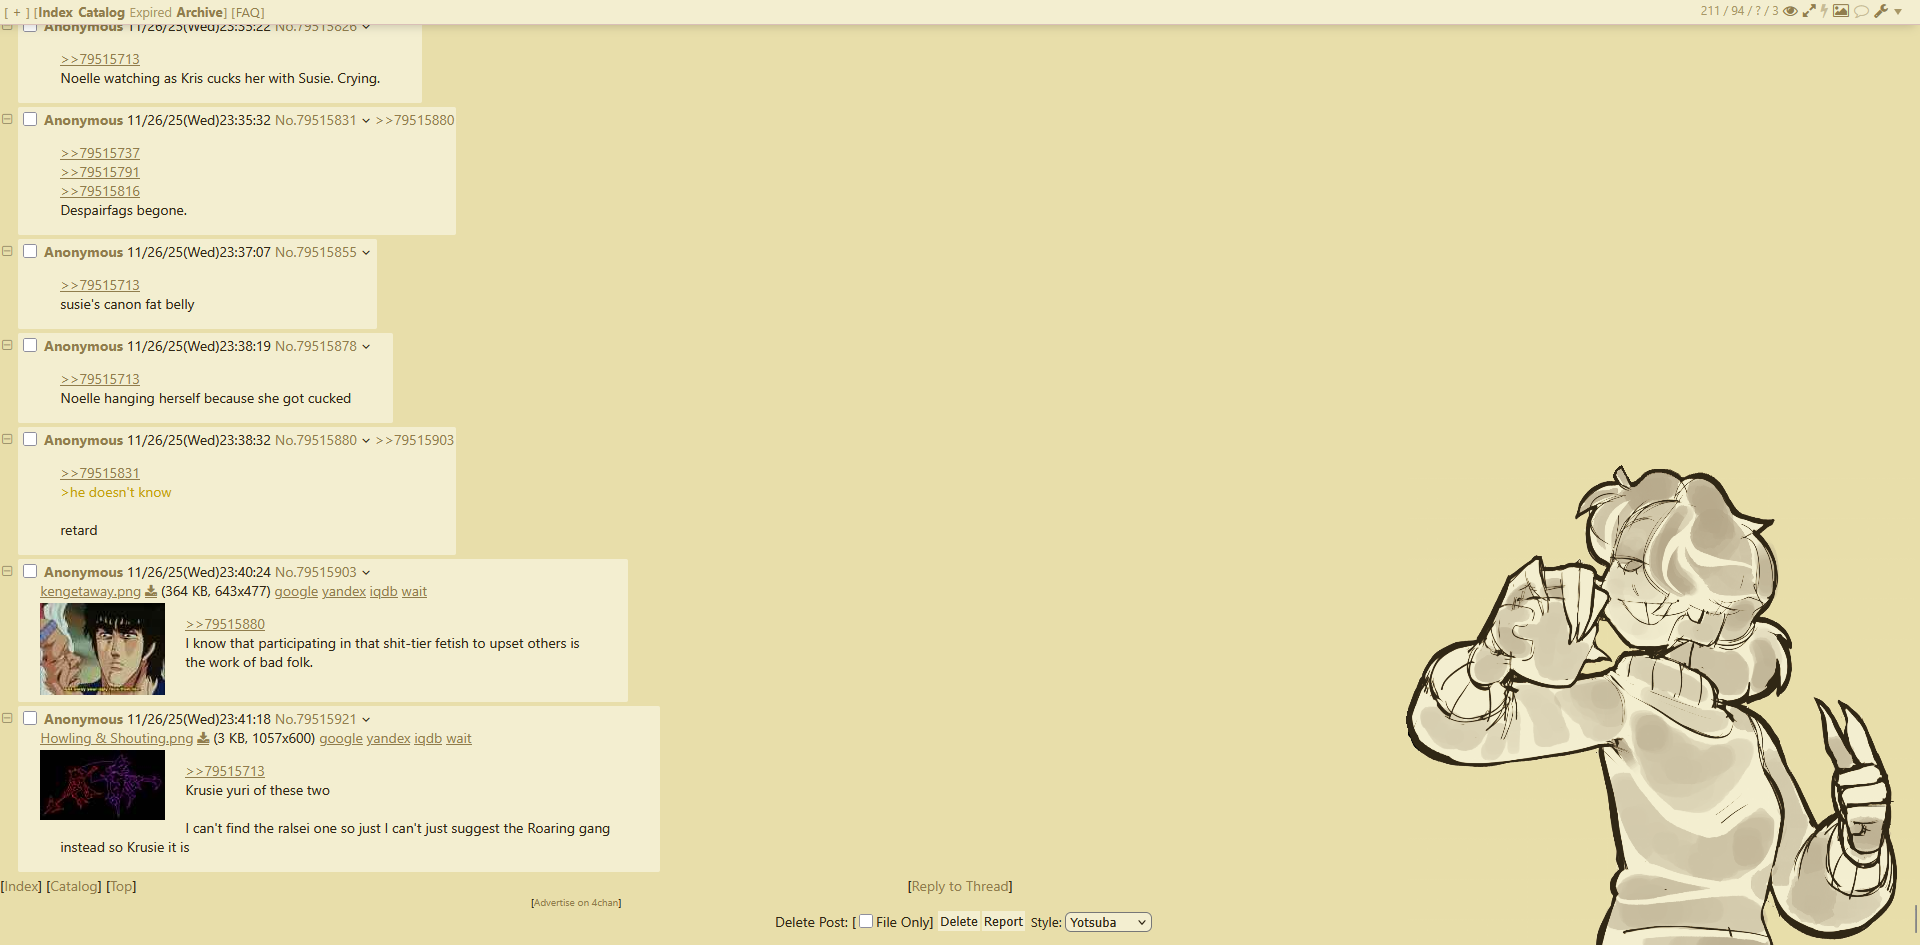Hide post No.79515921 with minus icon
1920x945 pixels.
(7, 718)
